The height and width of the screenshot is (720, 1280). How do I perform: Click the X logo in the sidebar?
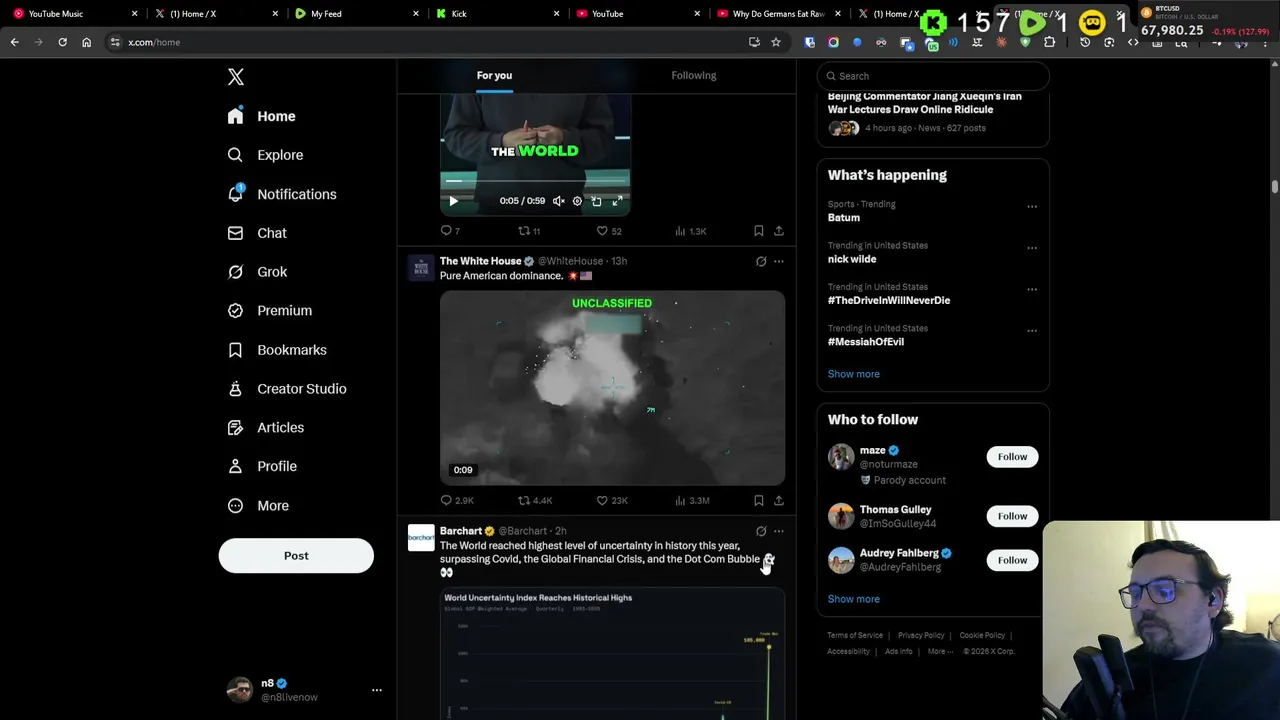(x=236, y=77)
